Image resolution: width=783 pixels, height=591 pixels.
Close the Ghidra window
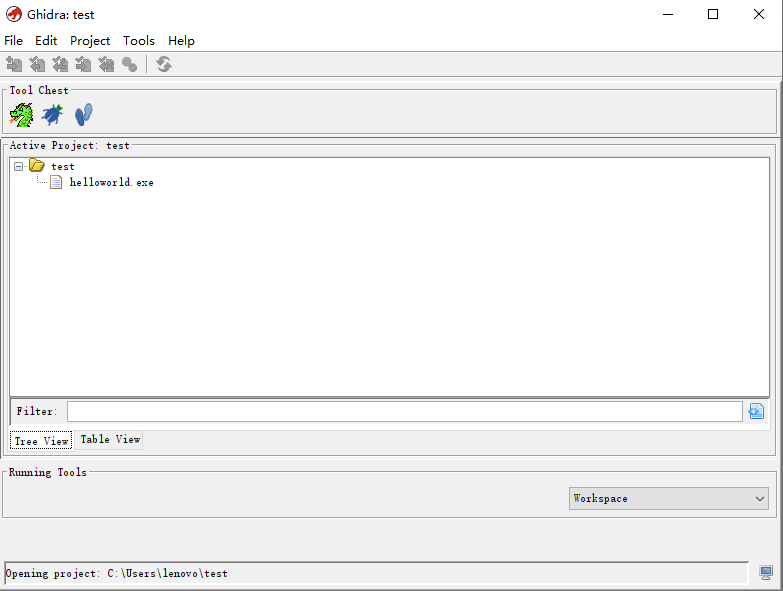click(759, 14)
